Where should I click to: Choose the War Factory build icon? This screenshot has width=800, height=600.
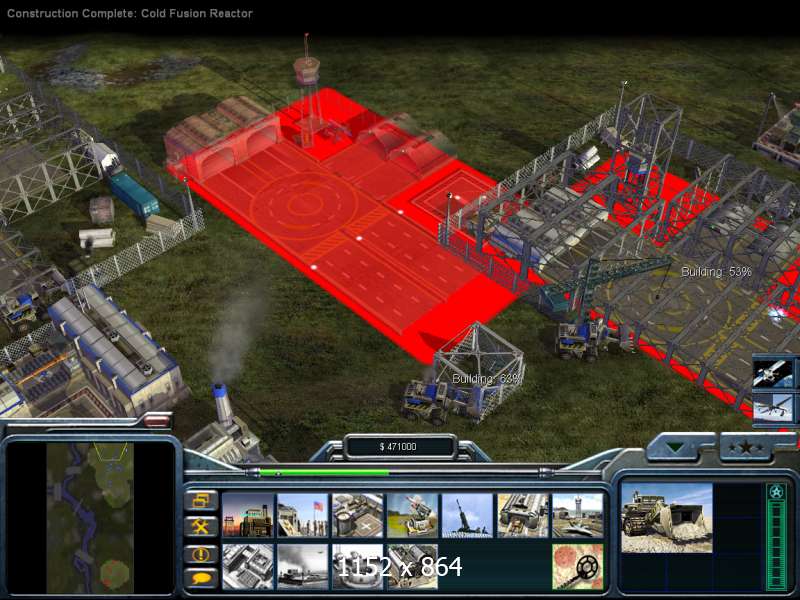[522, 515]
